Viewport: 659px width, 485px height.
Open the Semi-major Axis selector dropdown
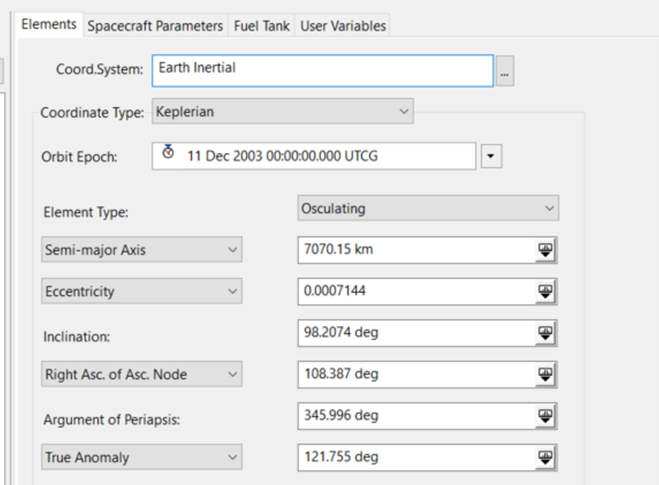click(140, 250)
